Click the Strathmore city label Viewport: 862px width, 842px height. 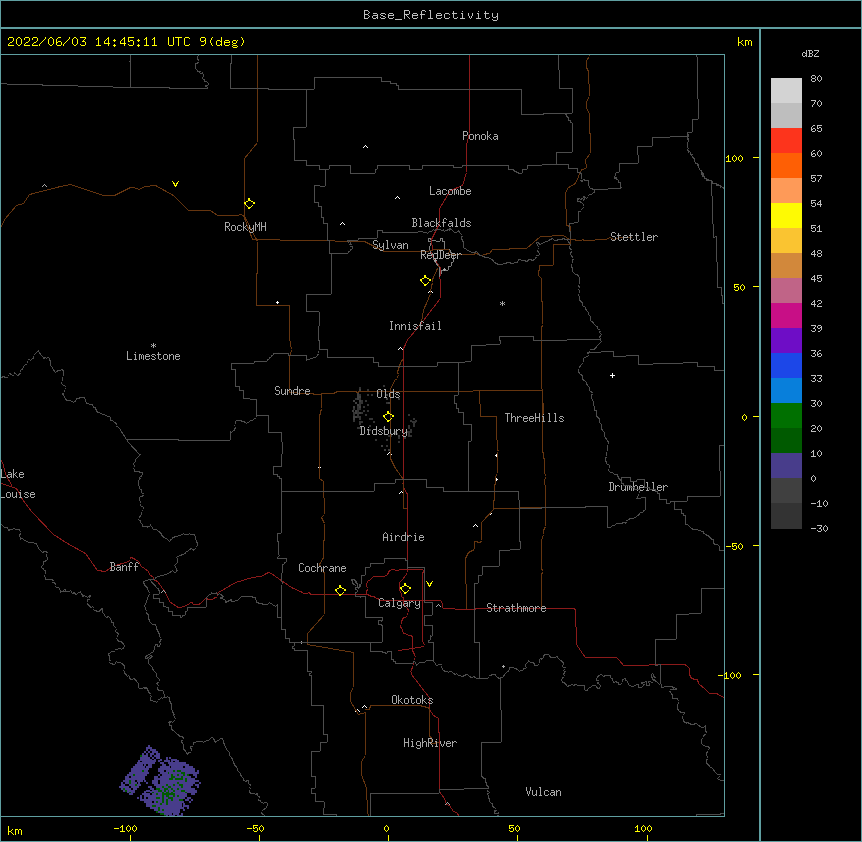516,608
